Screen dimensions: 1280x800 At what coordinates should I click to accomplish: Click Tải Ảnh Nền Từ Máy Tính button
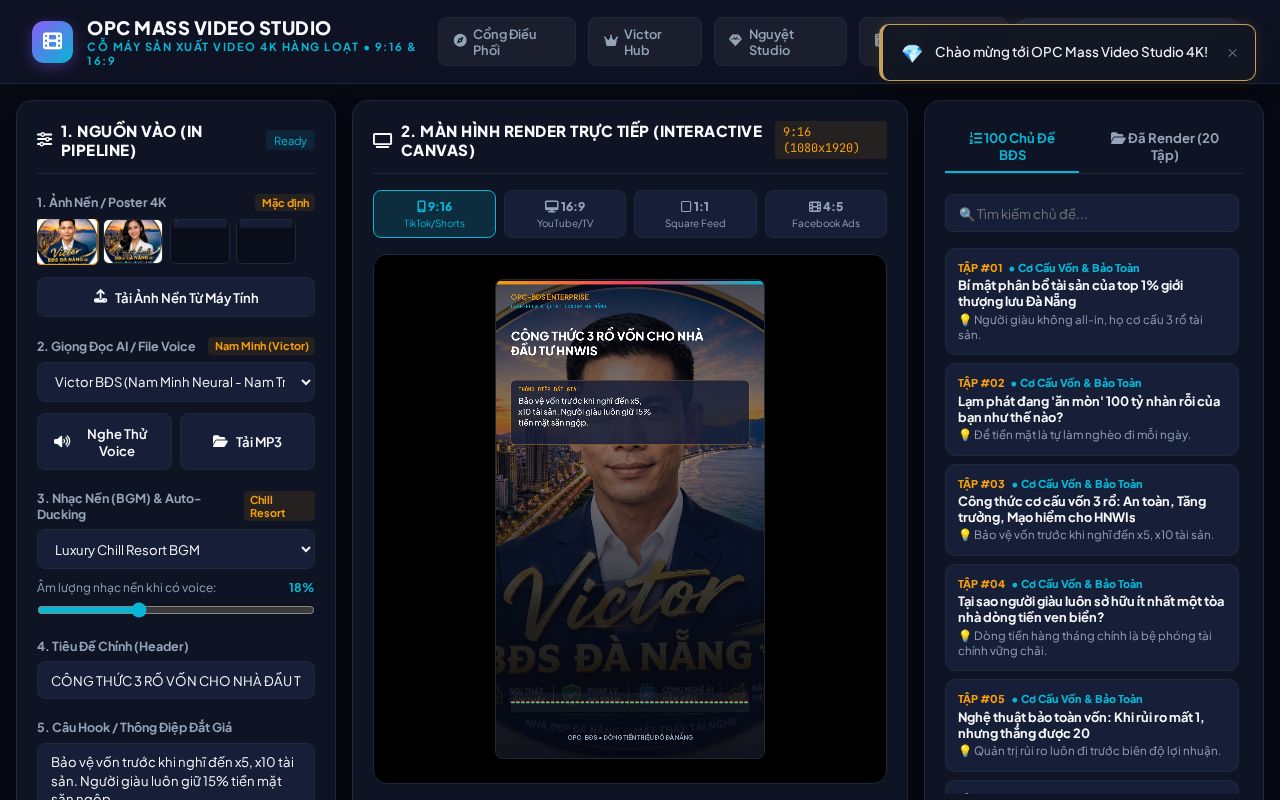(176, 297)
